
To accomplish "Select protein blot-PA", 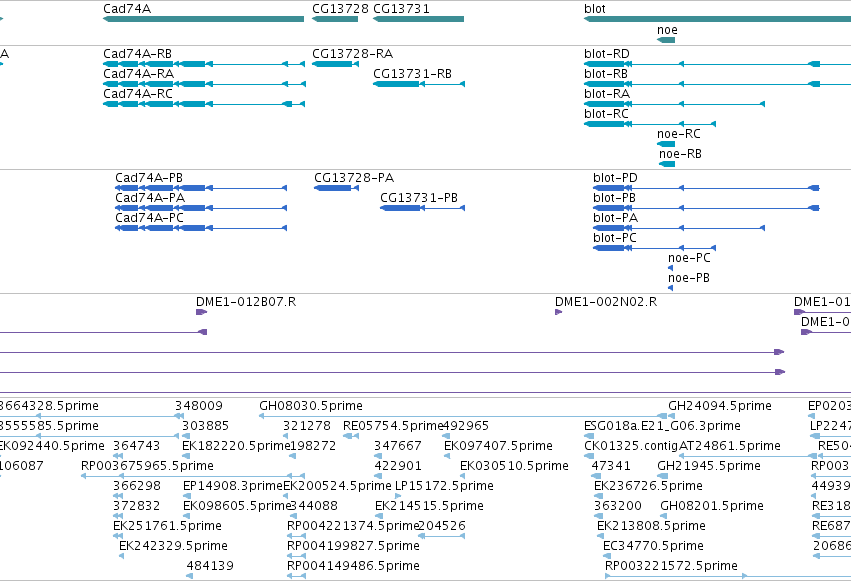I will [x=679, y=228].
